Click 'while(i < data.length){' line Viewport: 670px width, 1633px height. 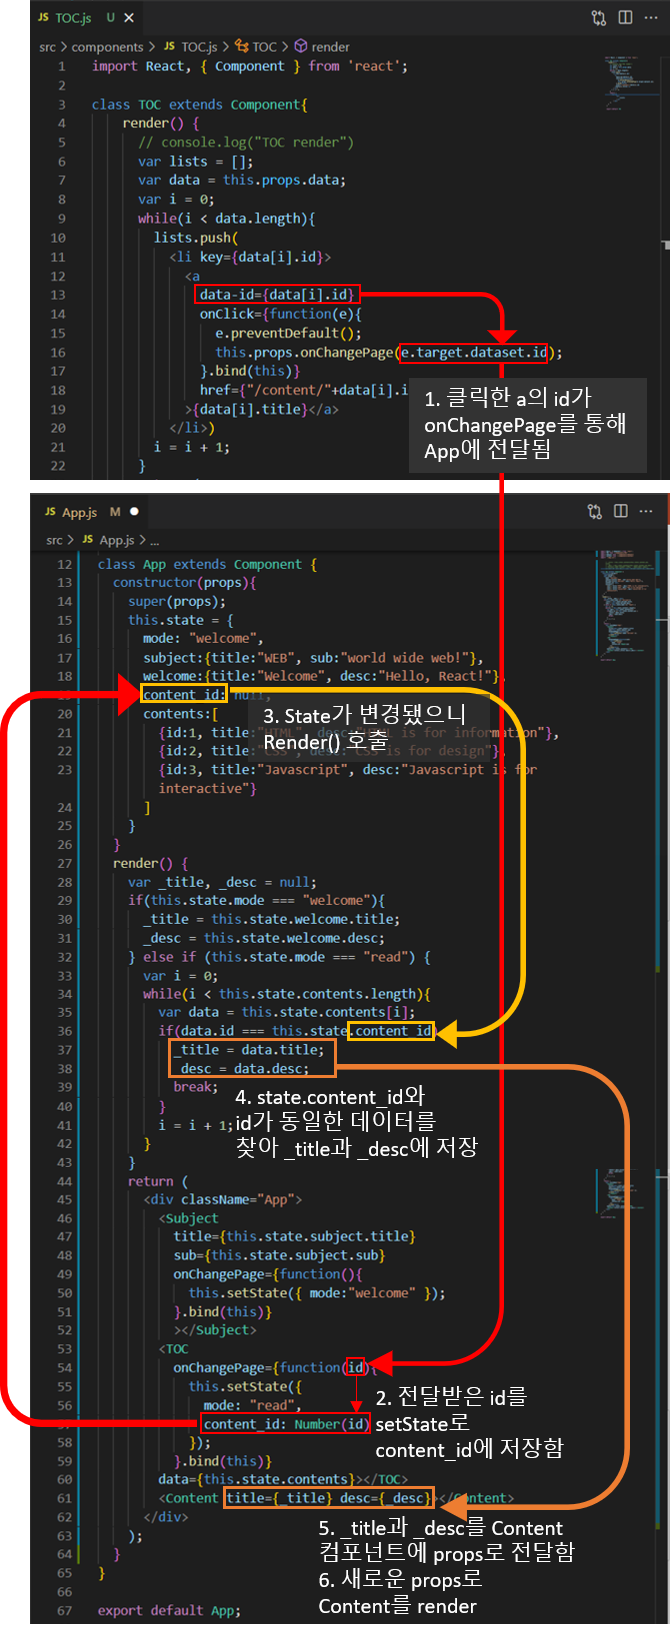pos(226,218)
